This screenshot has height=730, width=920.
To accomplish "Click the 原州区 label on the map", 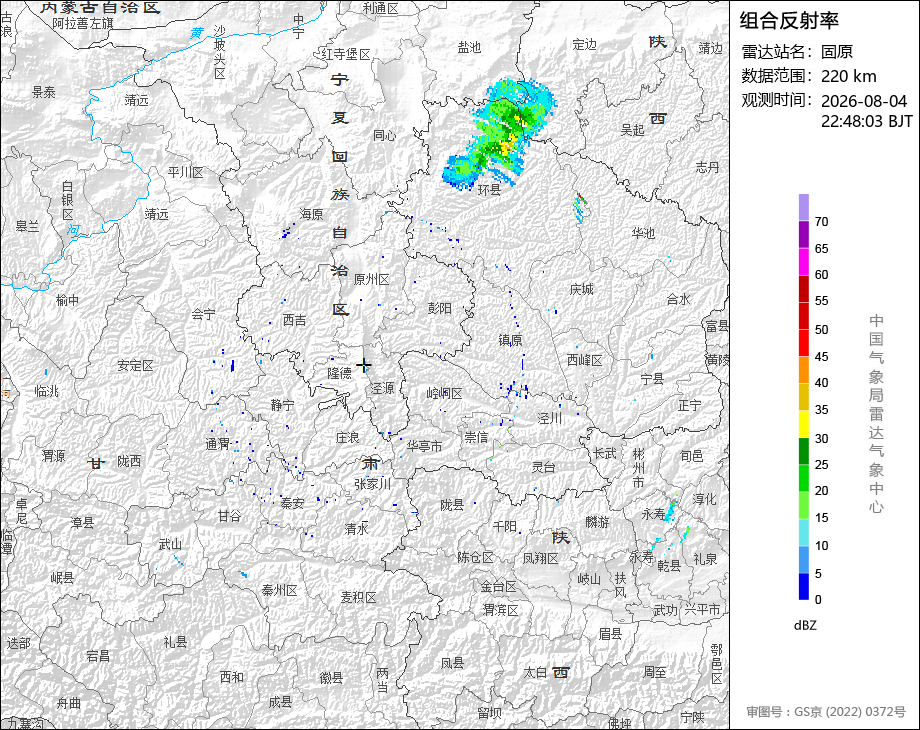I will coord(371,279).
